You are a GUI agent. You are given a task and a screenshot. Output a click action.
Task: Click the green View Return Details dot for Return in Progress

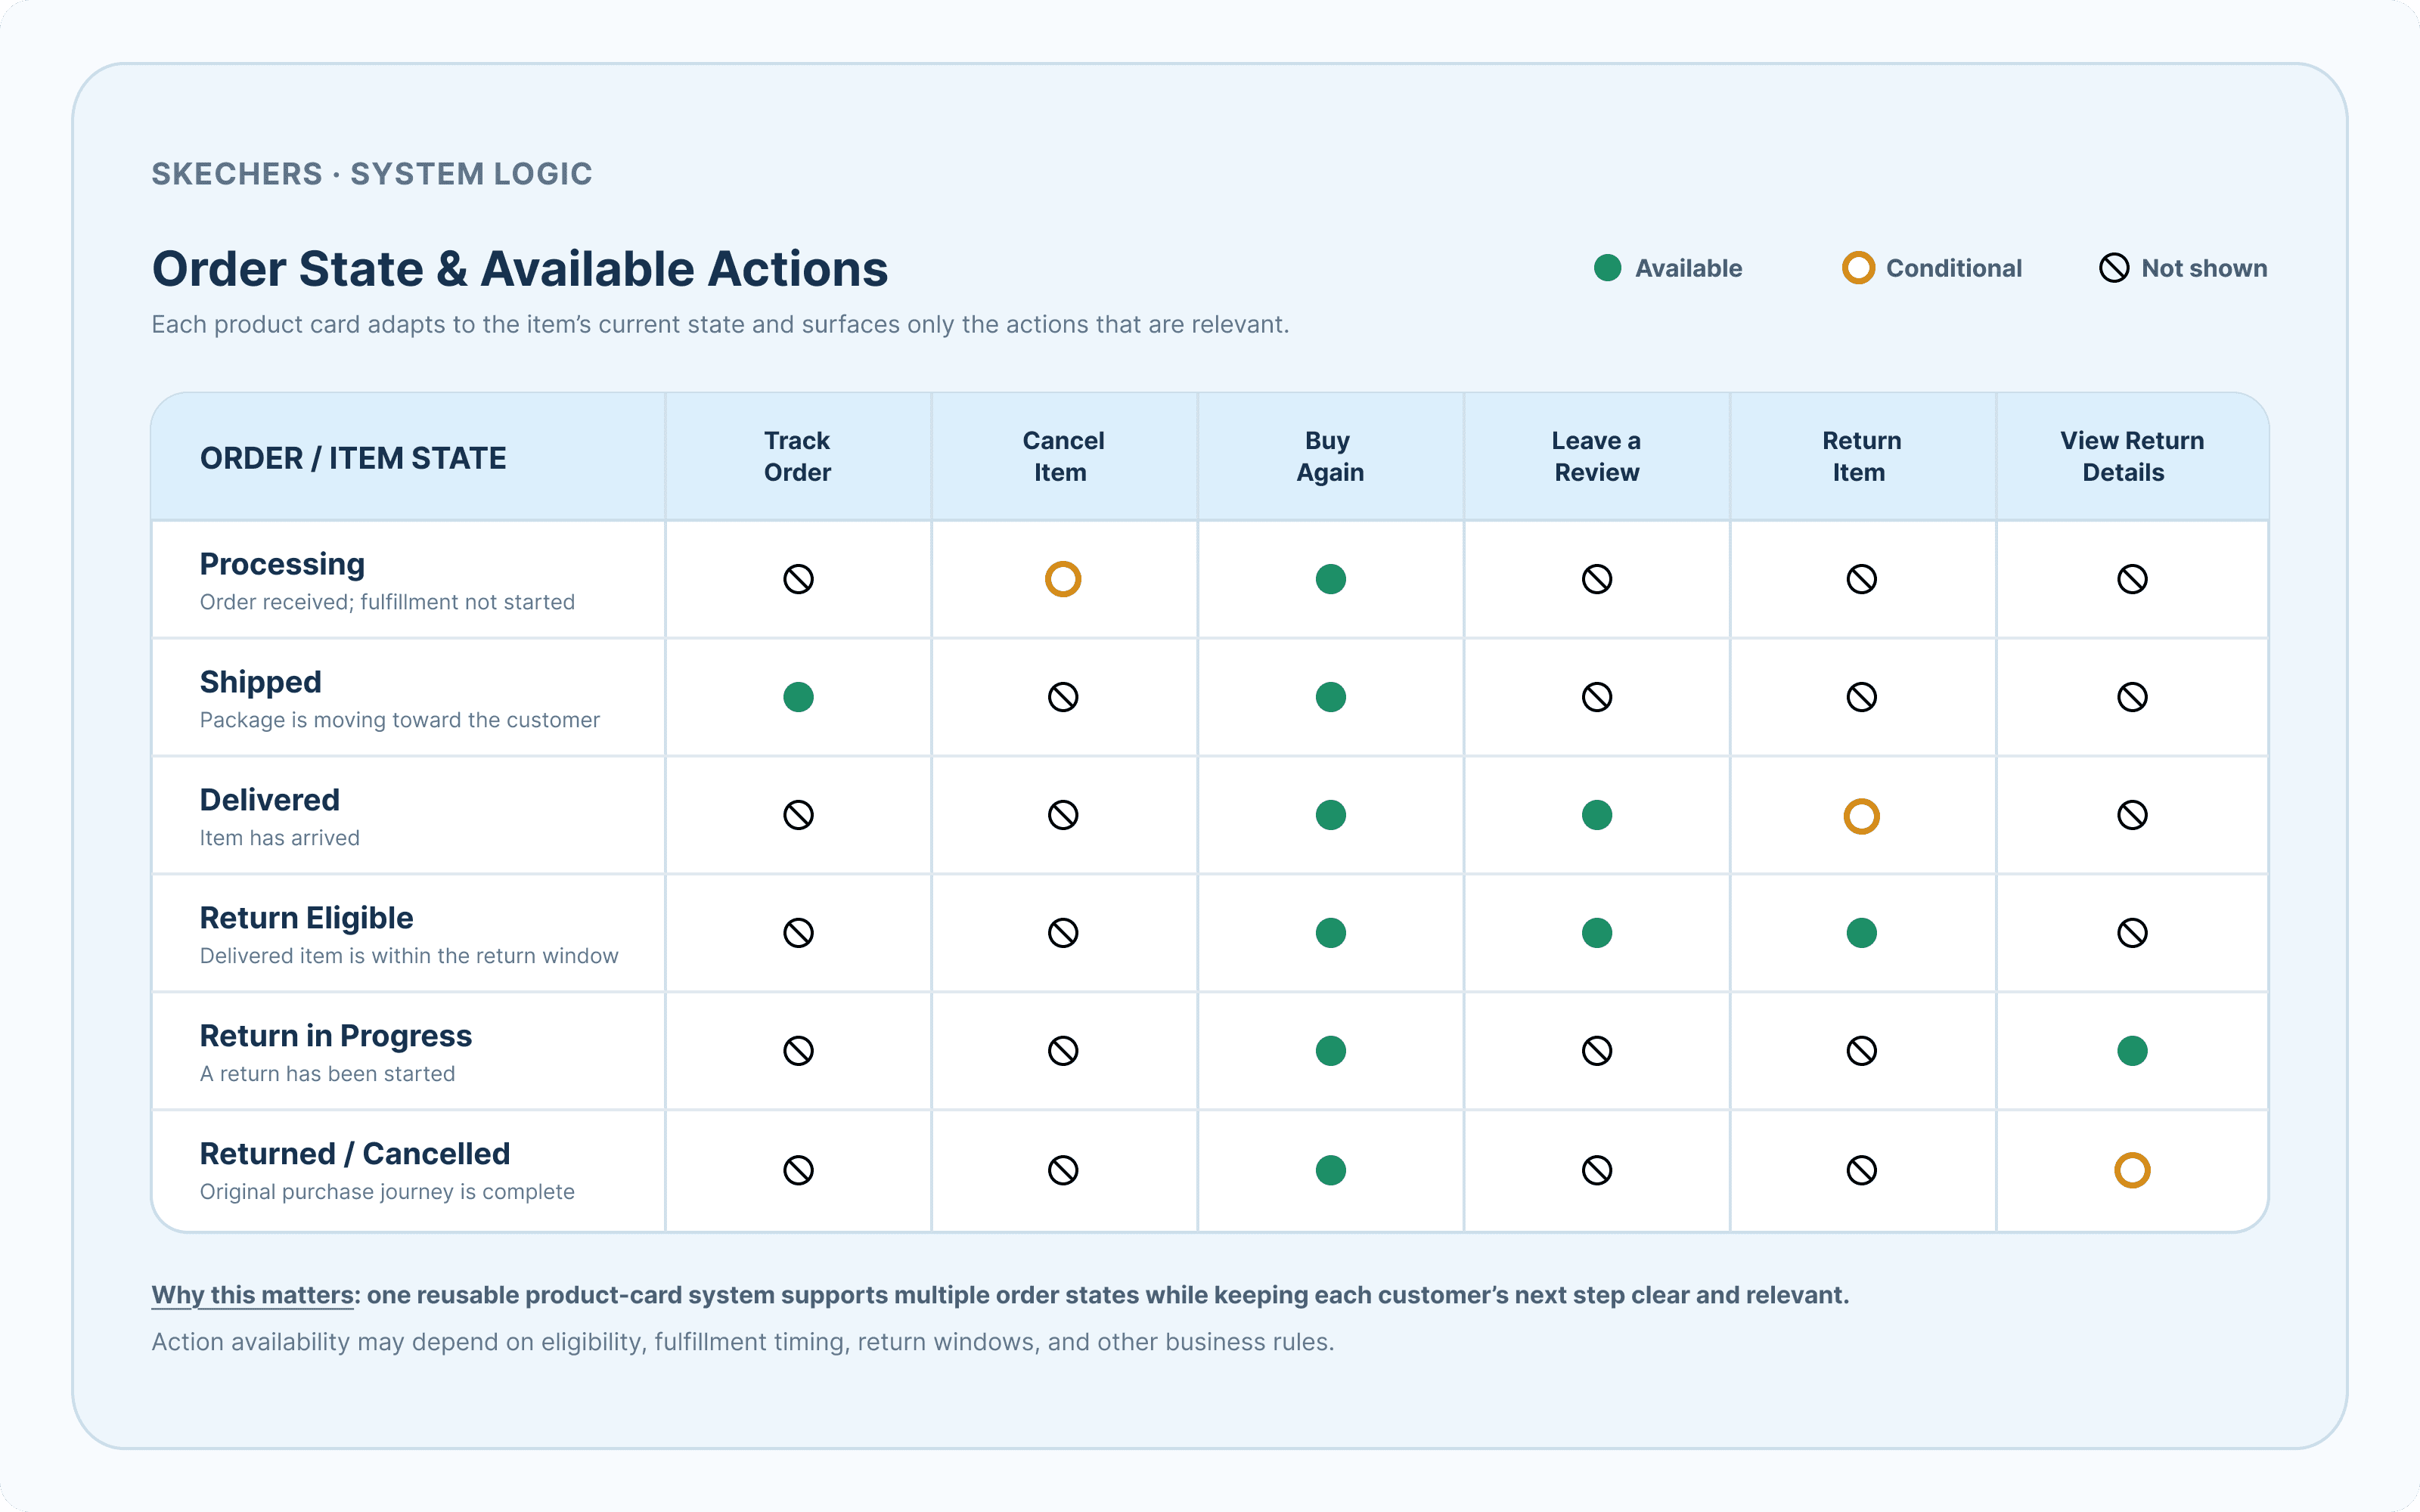pyautogui.click(x=2132, y=1051)
